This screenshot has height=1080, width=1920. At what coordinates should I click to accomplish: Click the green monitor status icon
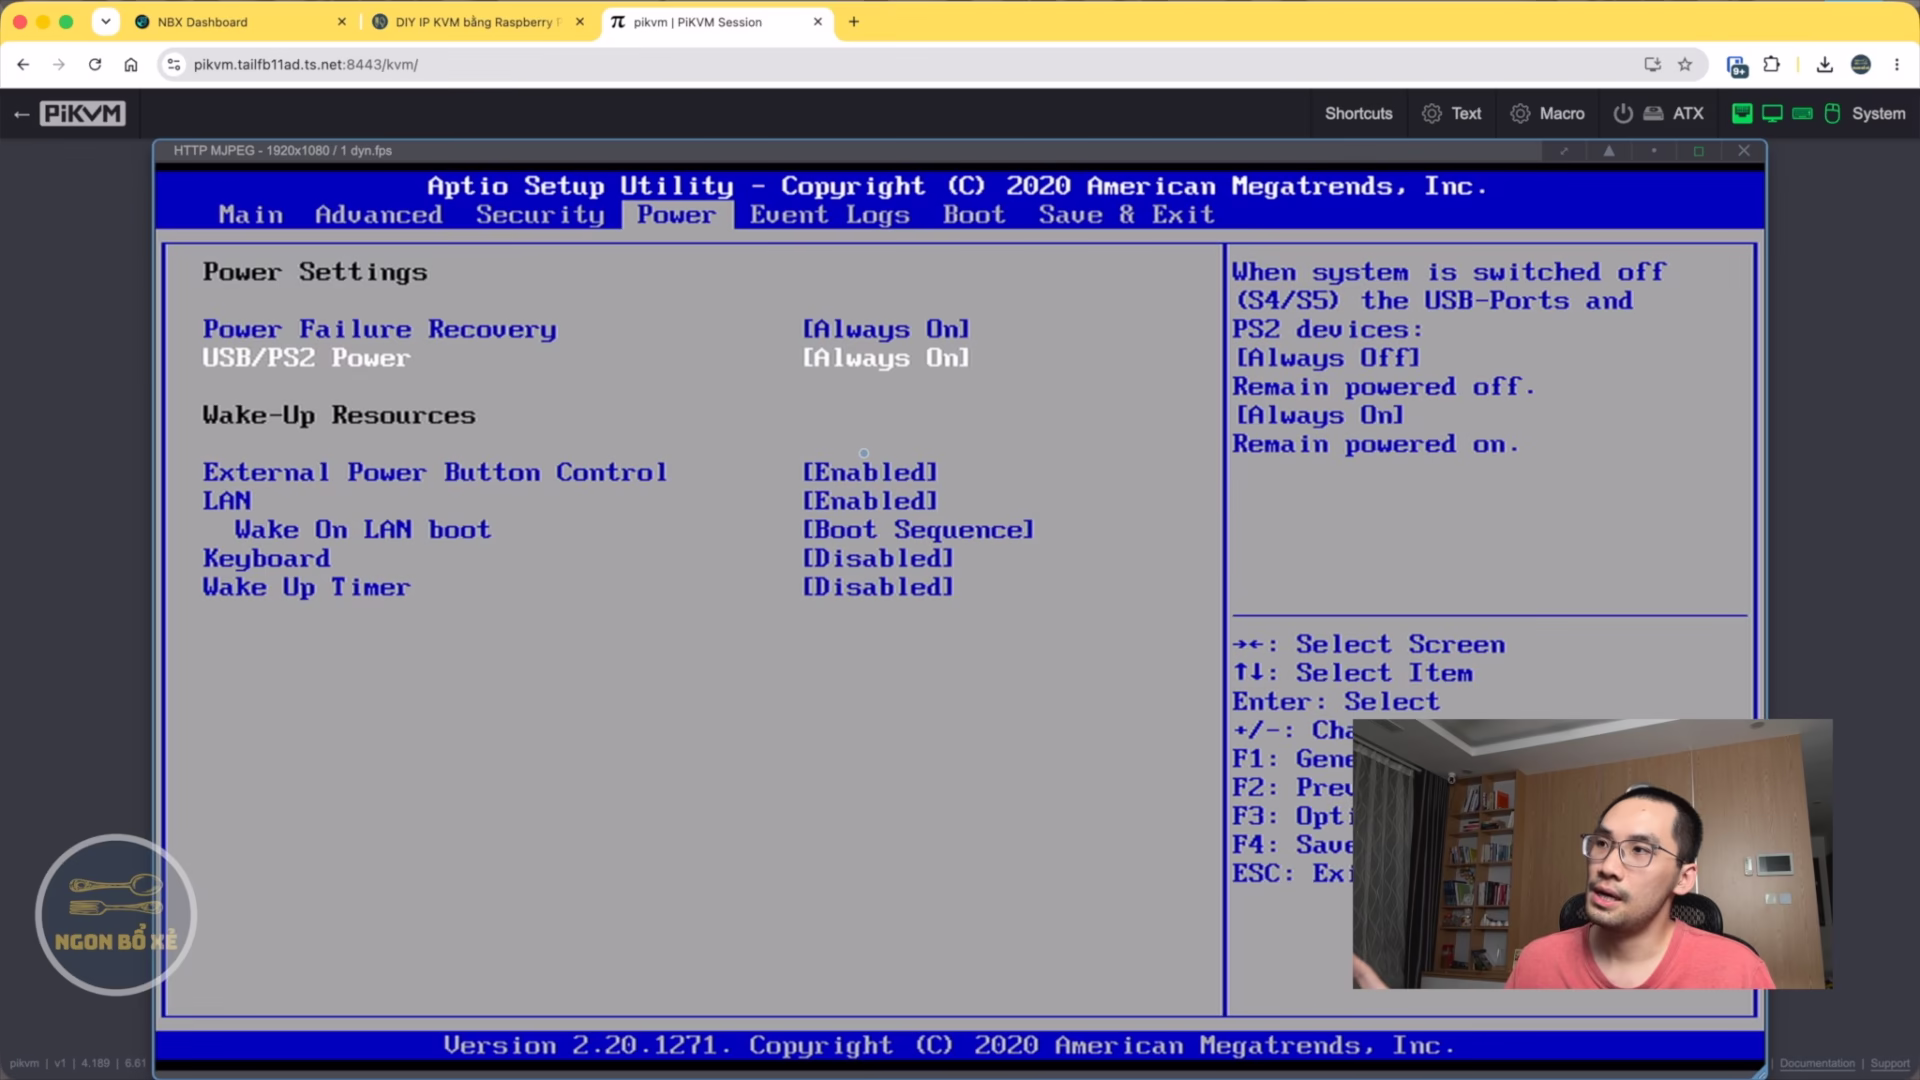point(1772,114)
